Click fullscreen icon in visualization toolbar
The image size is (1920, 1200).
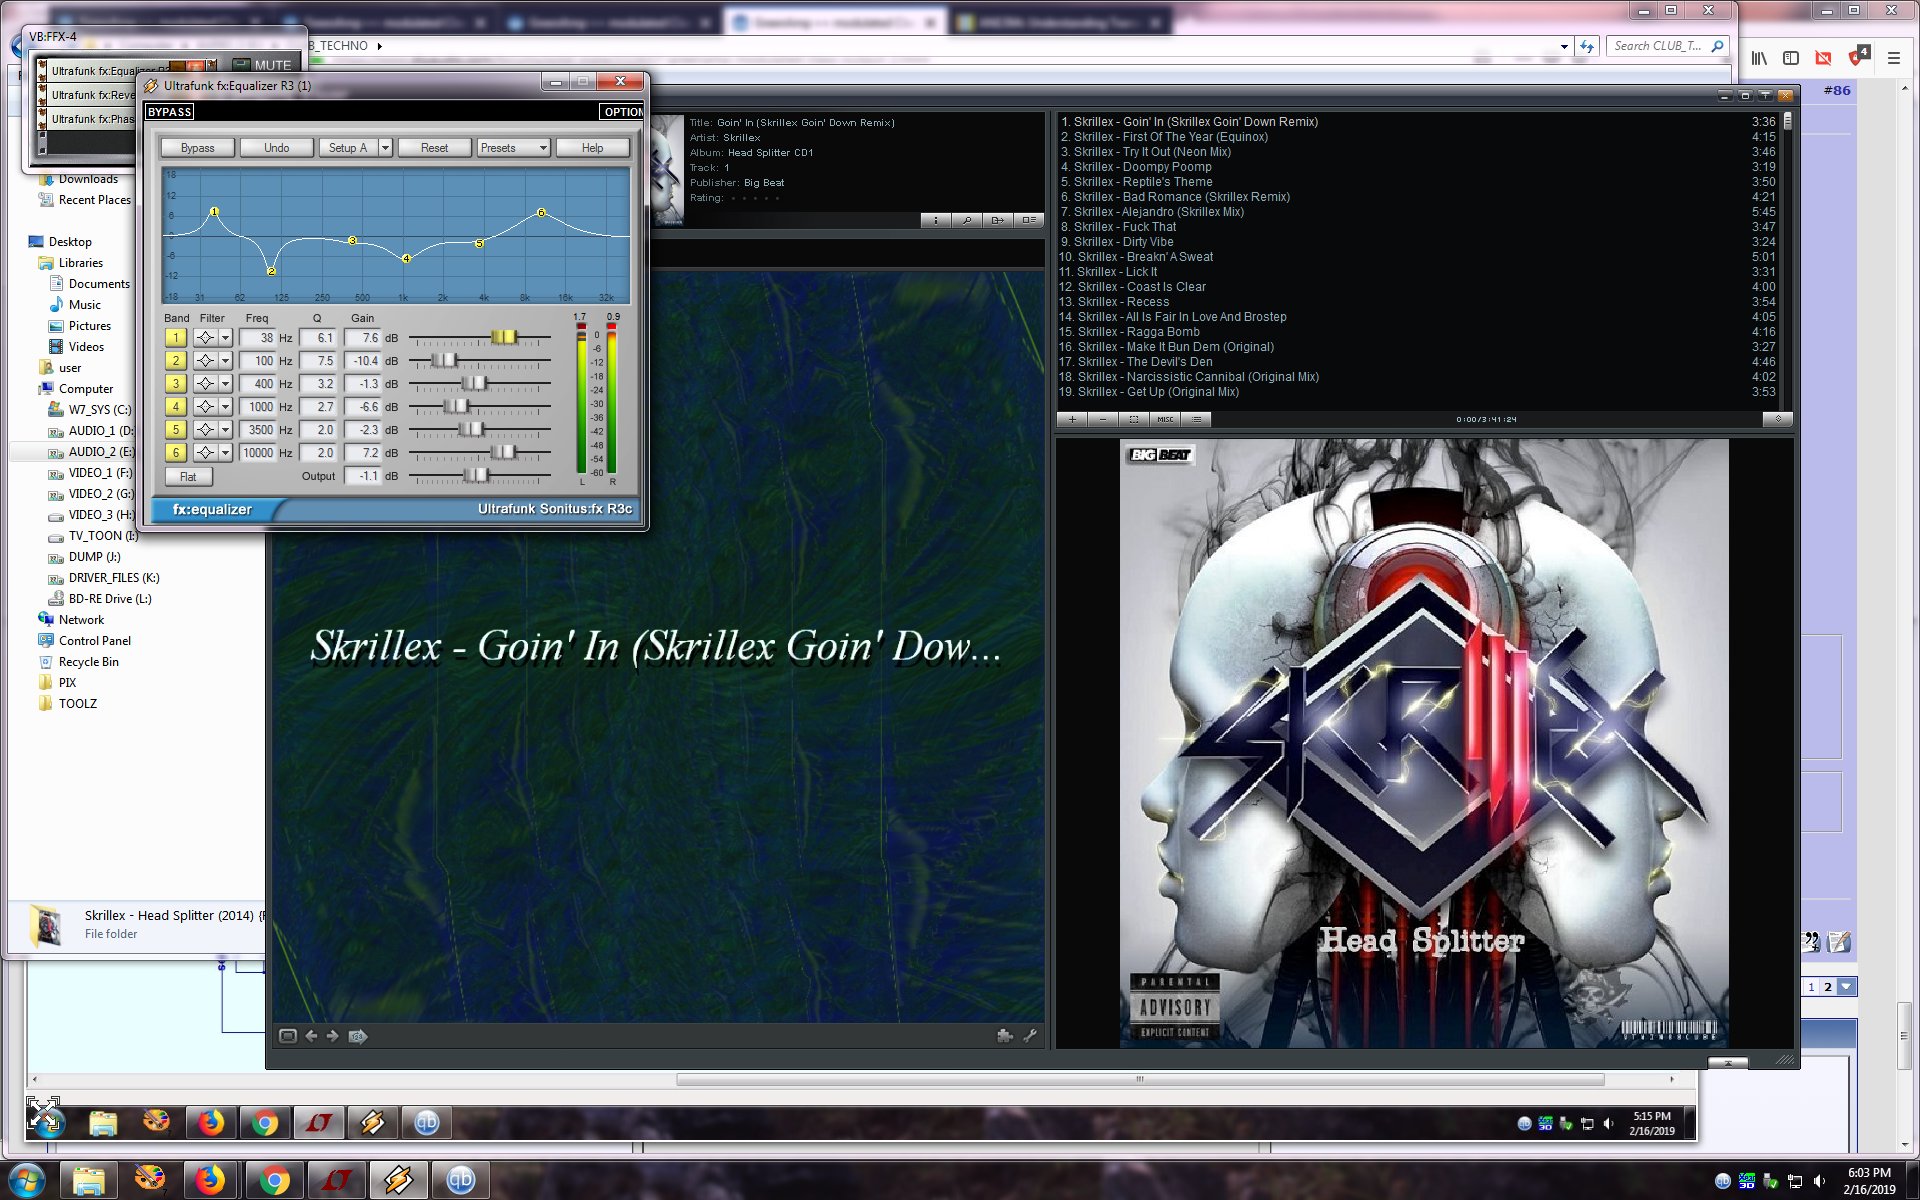288,1036
